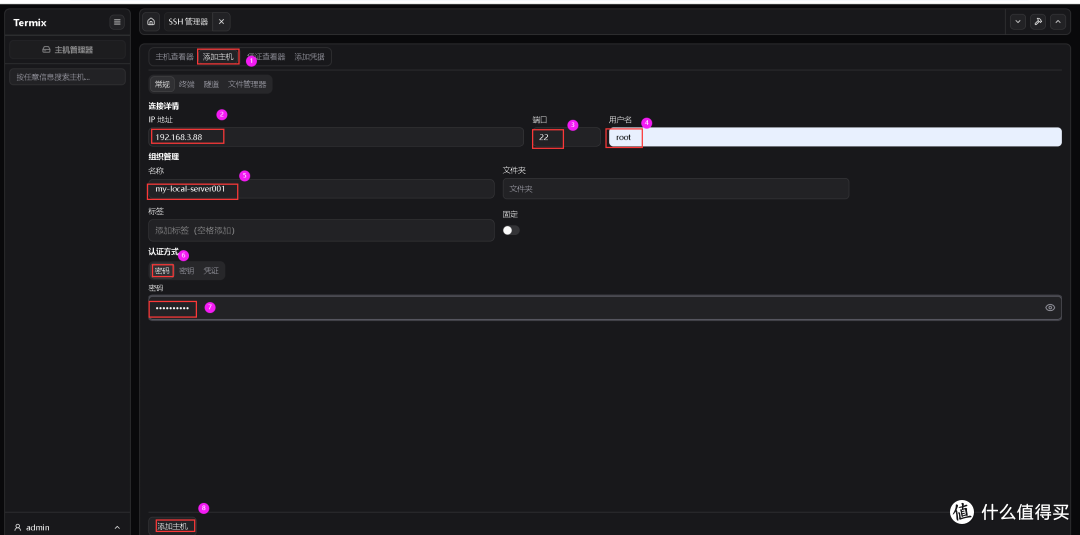Click the 连接详情 section heading

point(164,106)
